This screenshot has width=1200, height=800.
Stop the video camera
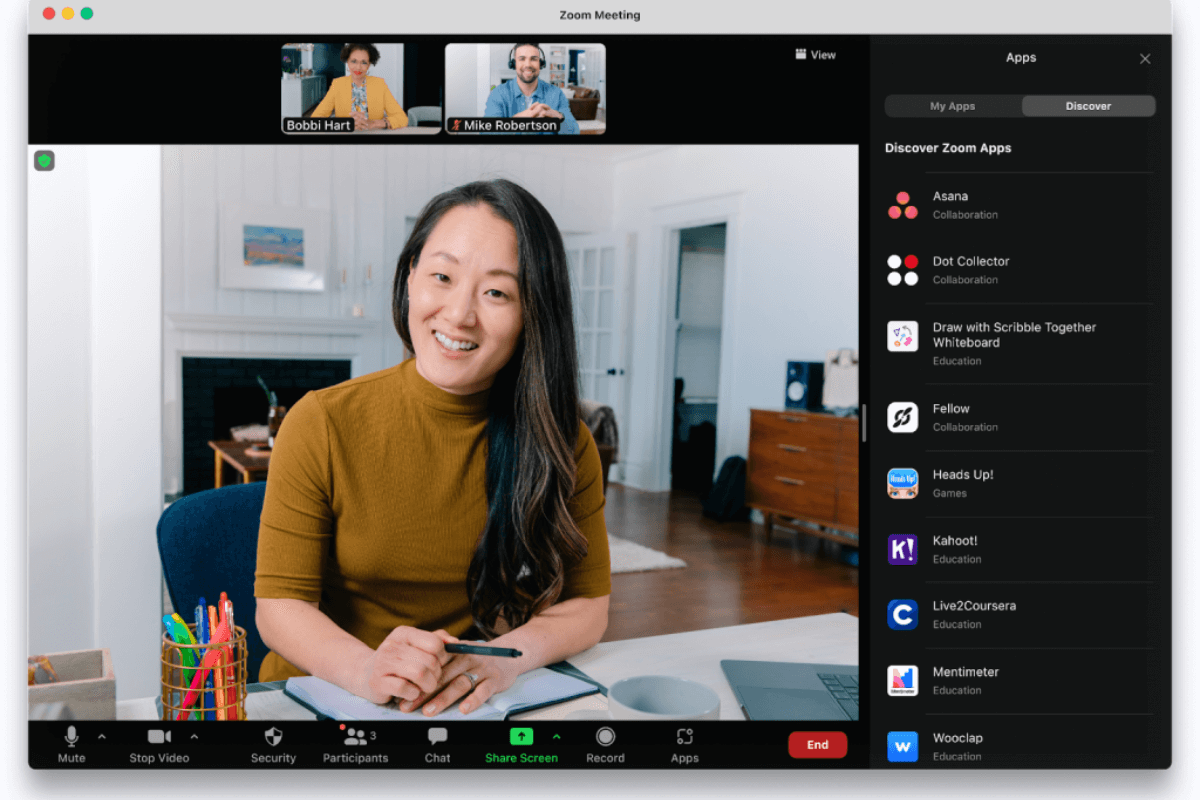159,737
